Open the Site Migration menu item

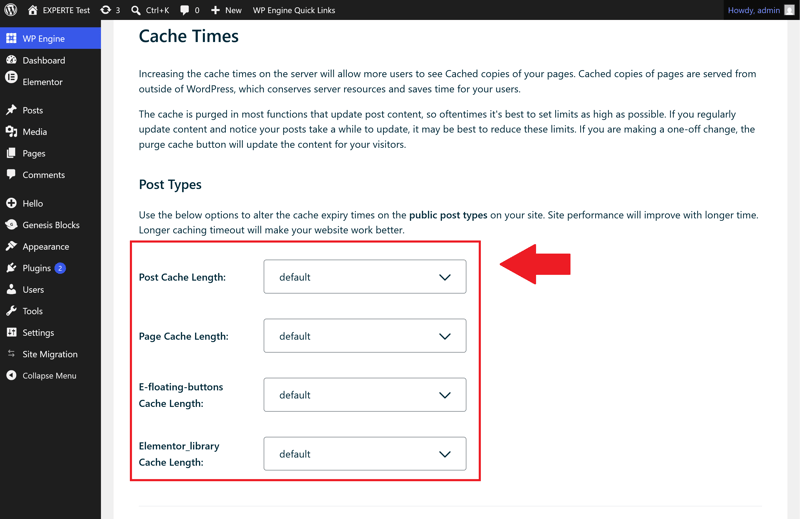pos(51,354)
